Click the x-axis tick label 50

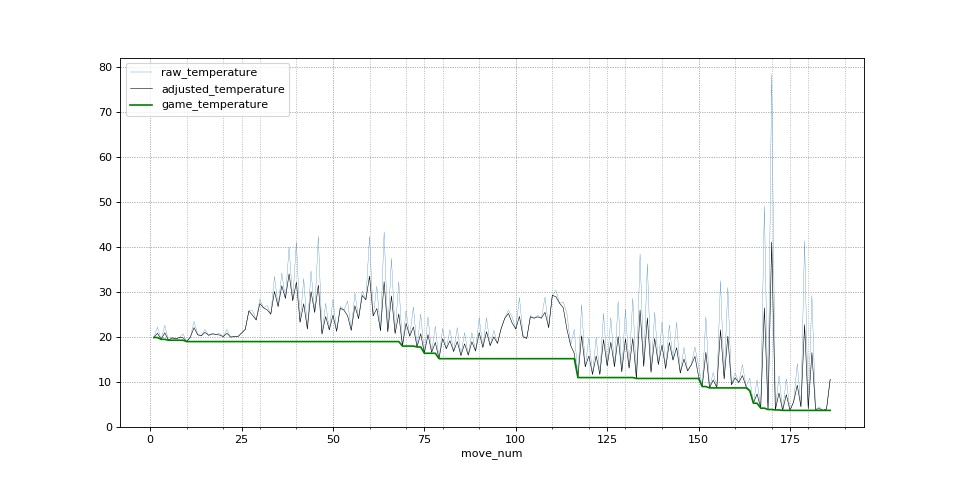pos(333,439)
